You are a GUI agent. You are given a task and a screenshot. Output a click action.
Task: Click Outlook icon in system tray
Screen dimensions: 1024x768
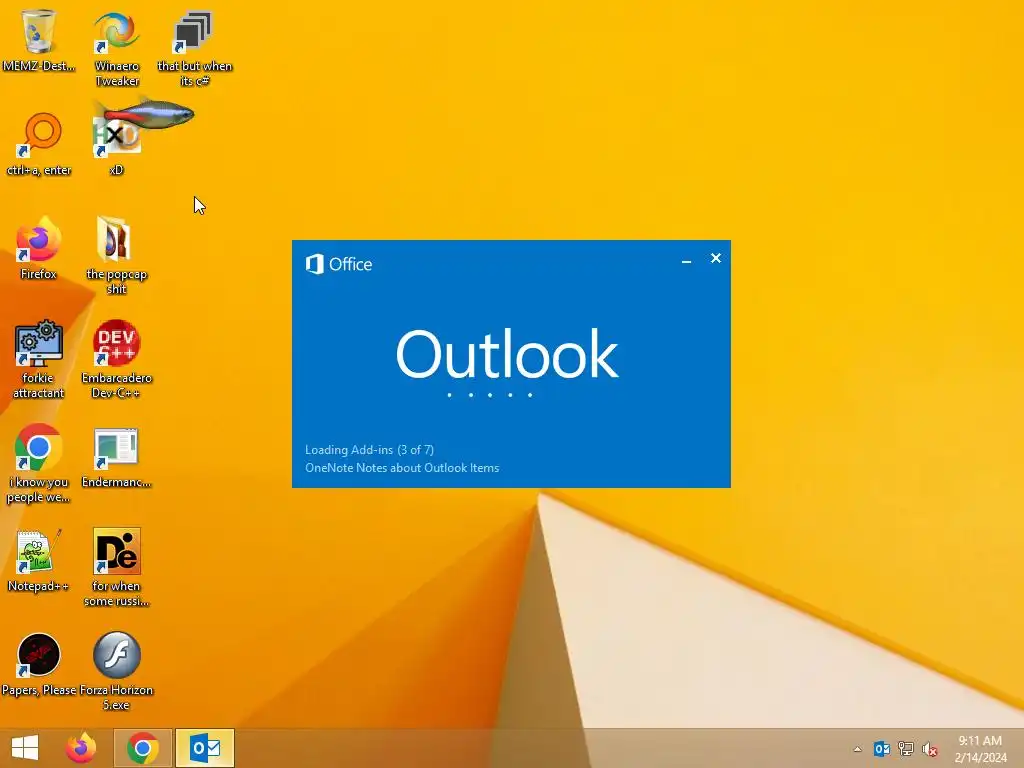point(882,749)
